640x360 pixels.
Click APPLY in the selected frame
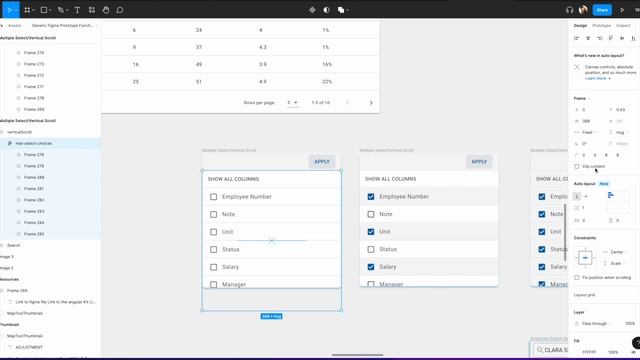click(x=322, y=162)
